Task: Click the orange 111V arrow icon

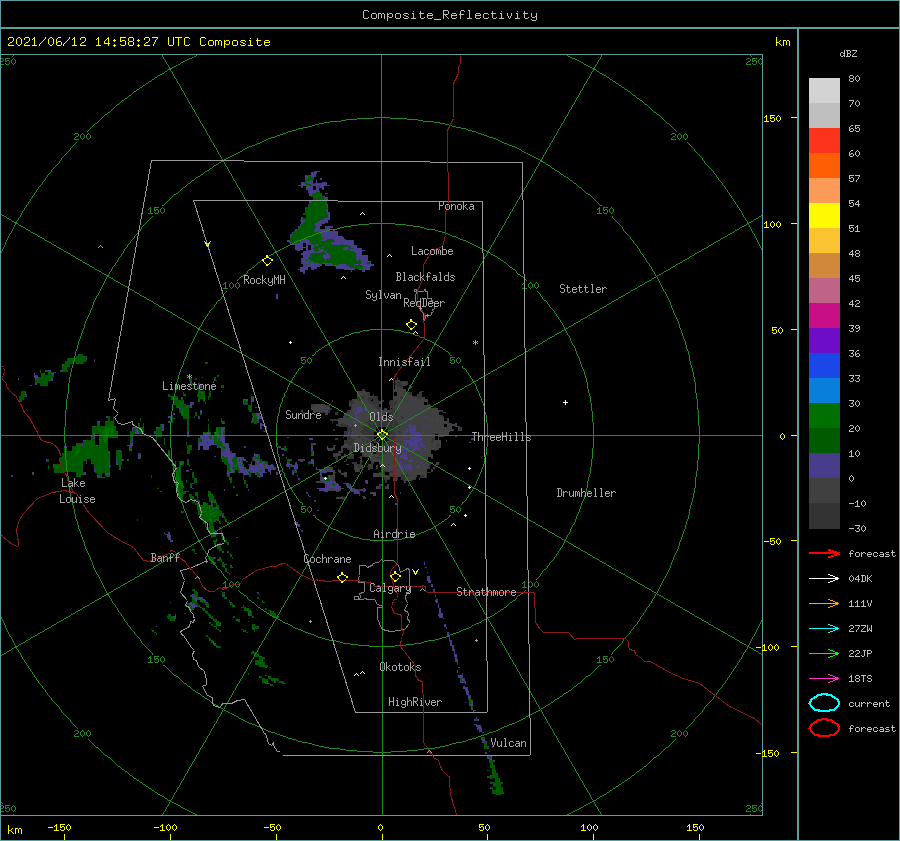Action: tap(824, 603)
